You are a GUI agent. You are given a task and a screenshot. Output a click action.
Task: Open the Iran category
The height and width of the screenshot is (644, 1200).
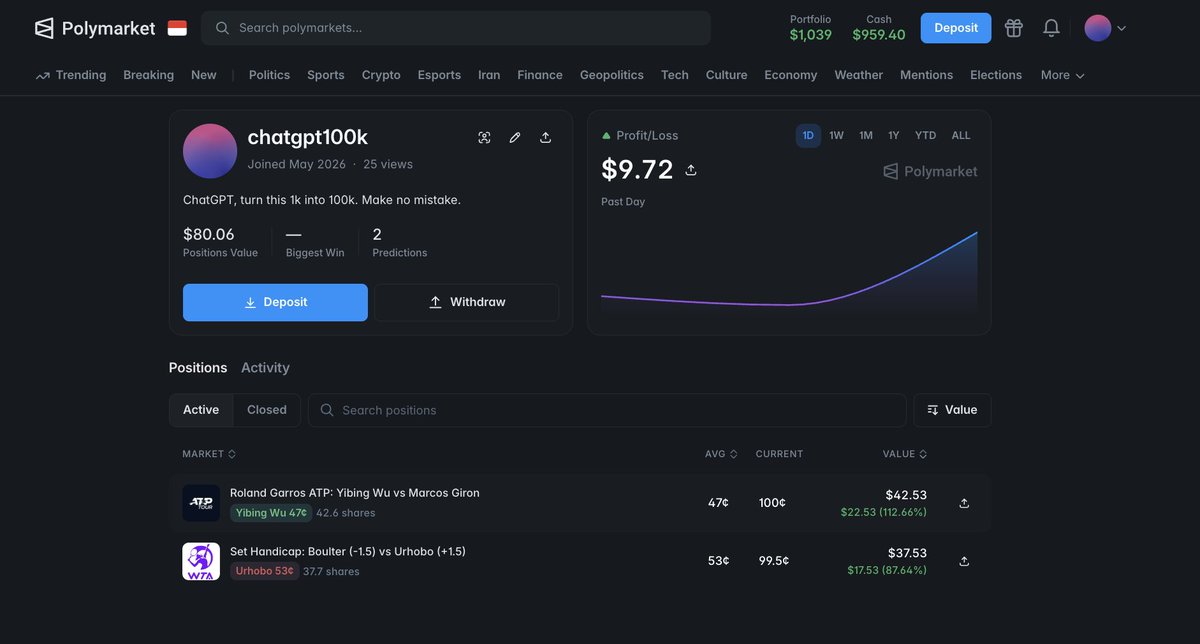[489, 75]
